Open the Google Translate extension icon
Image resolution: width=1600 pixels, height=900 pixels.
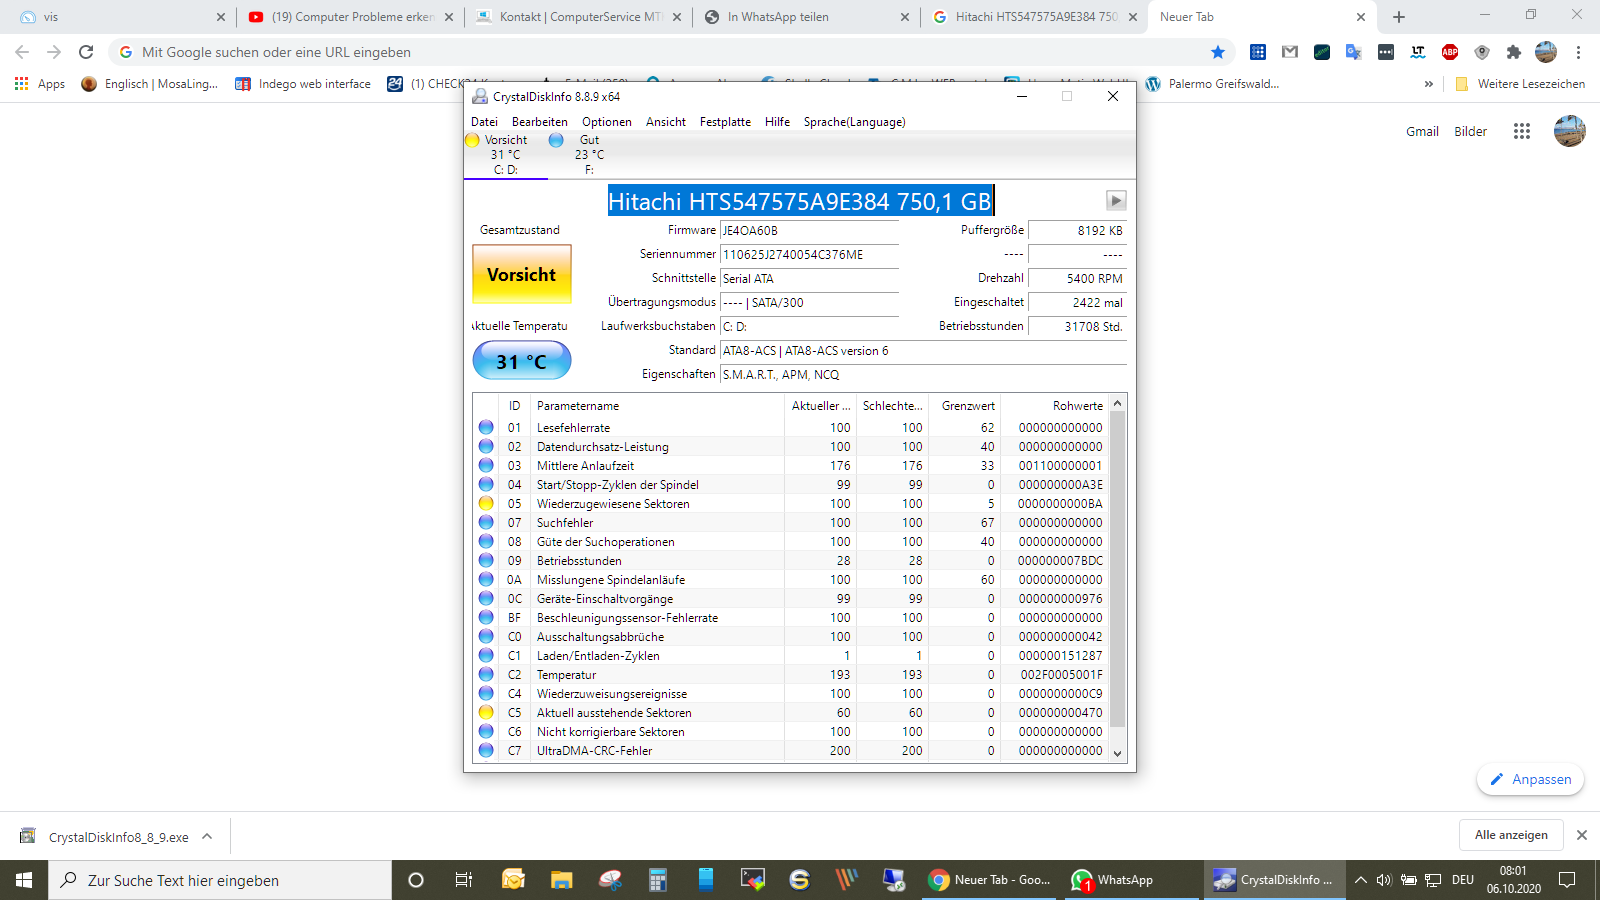tap(1354, 52)
